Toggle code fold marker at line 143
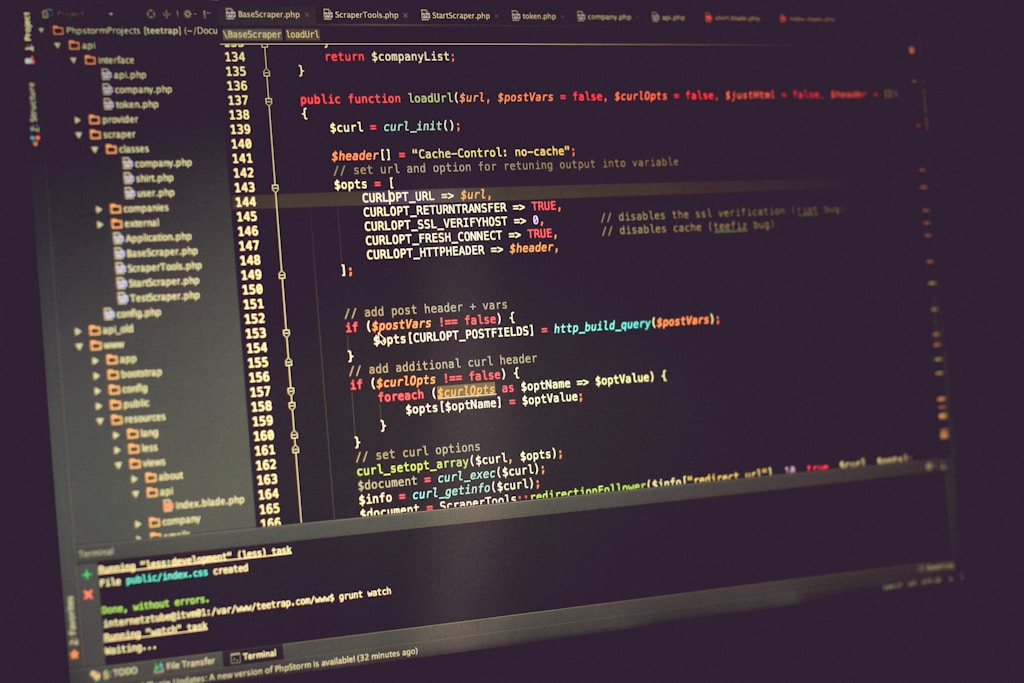This screenshot has height=683, width=1024. point(275,187)
